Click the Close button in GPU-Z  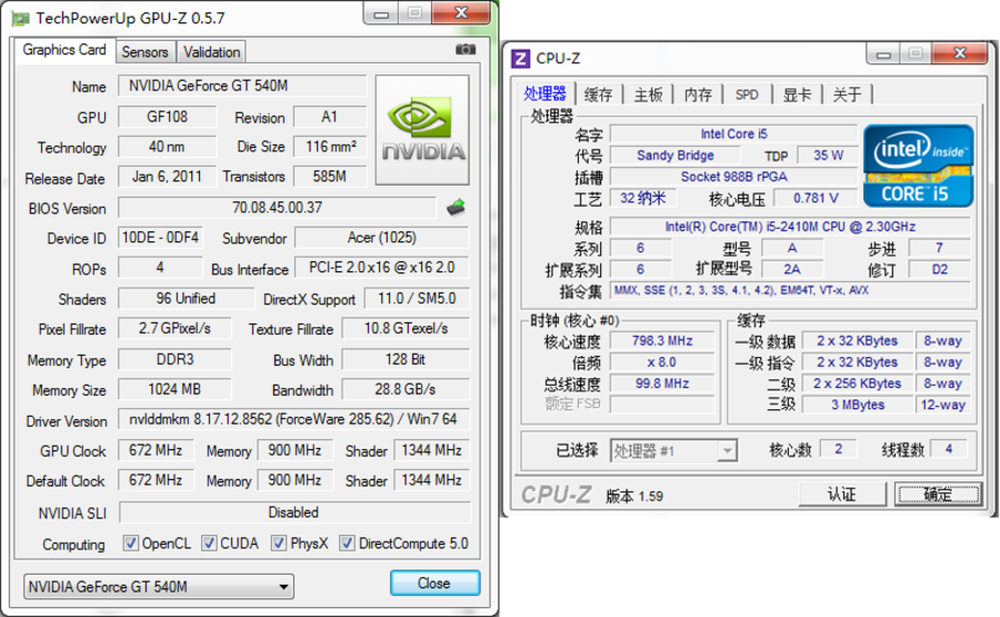(x=434, y=583)
